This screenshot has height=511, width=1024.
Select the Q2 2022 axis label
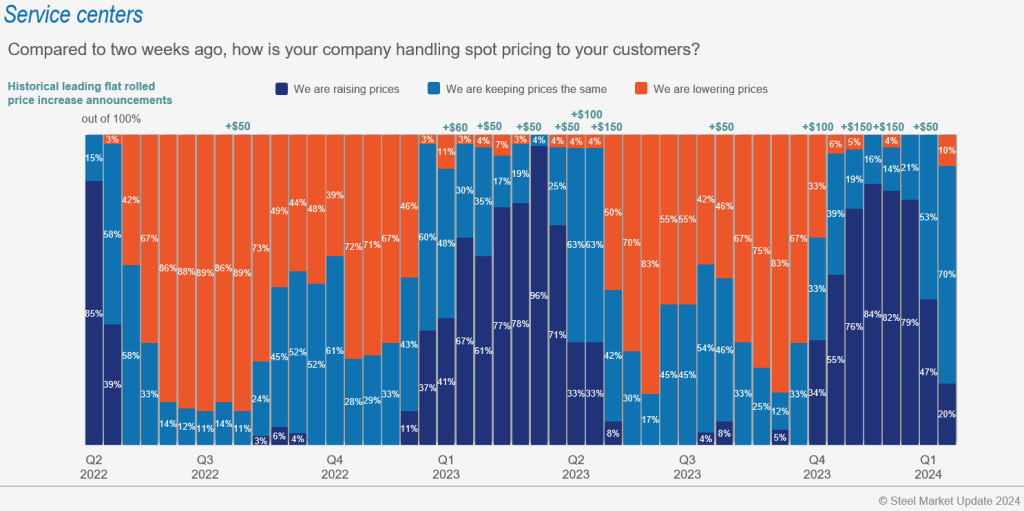tap(92, 467)
